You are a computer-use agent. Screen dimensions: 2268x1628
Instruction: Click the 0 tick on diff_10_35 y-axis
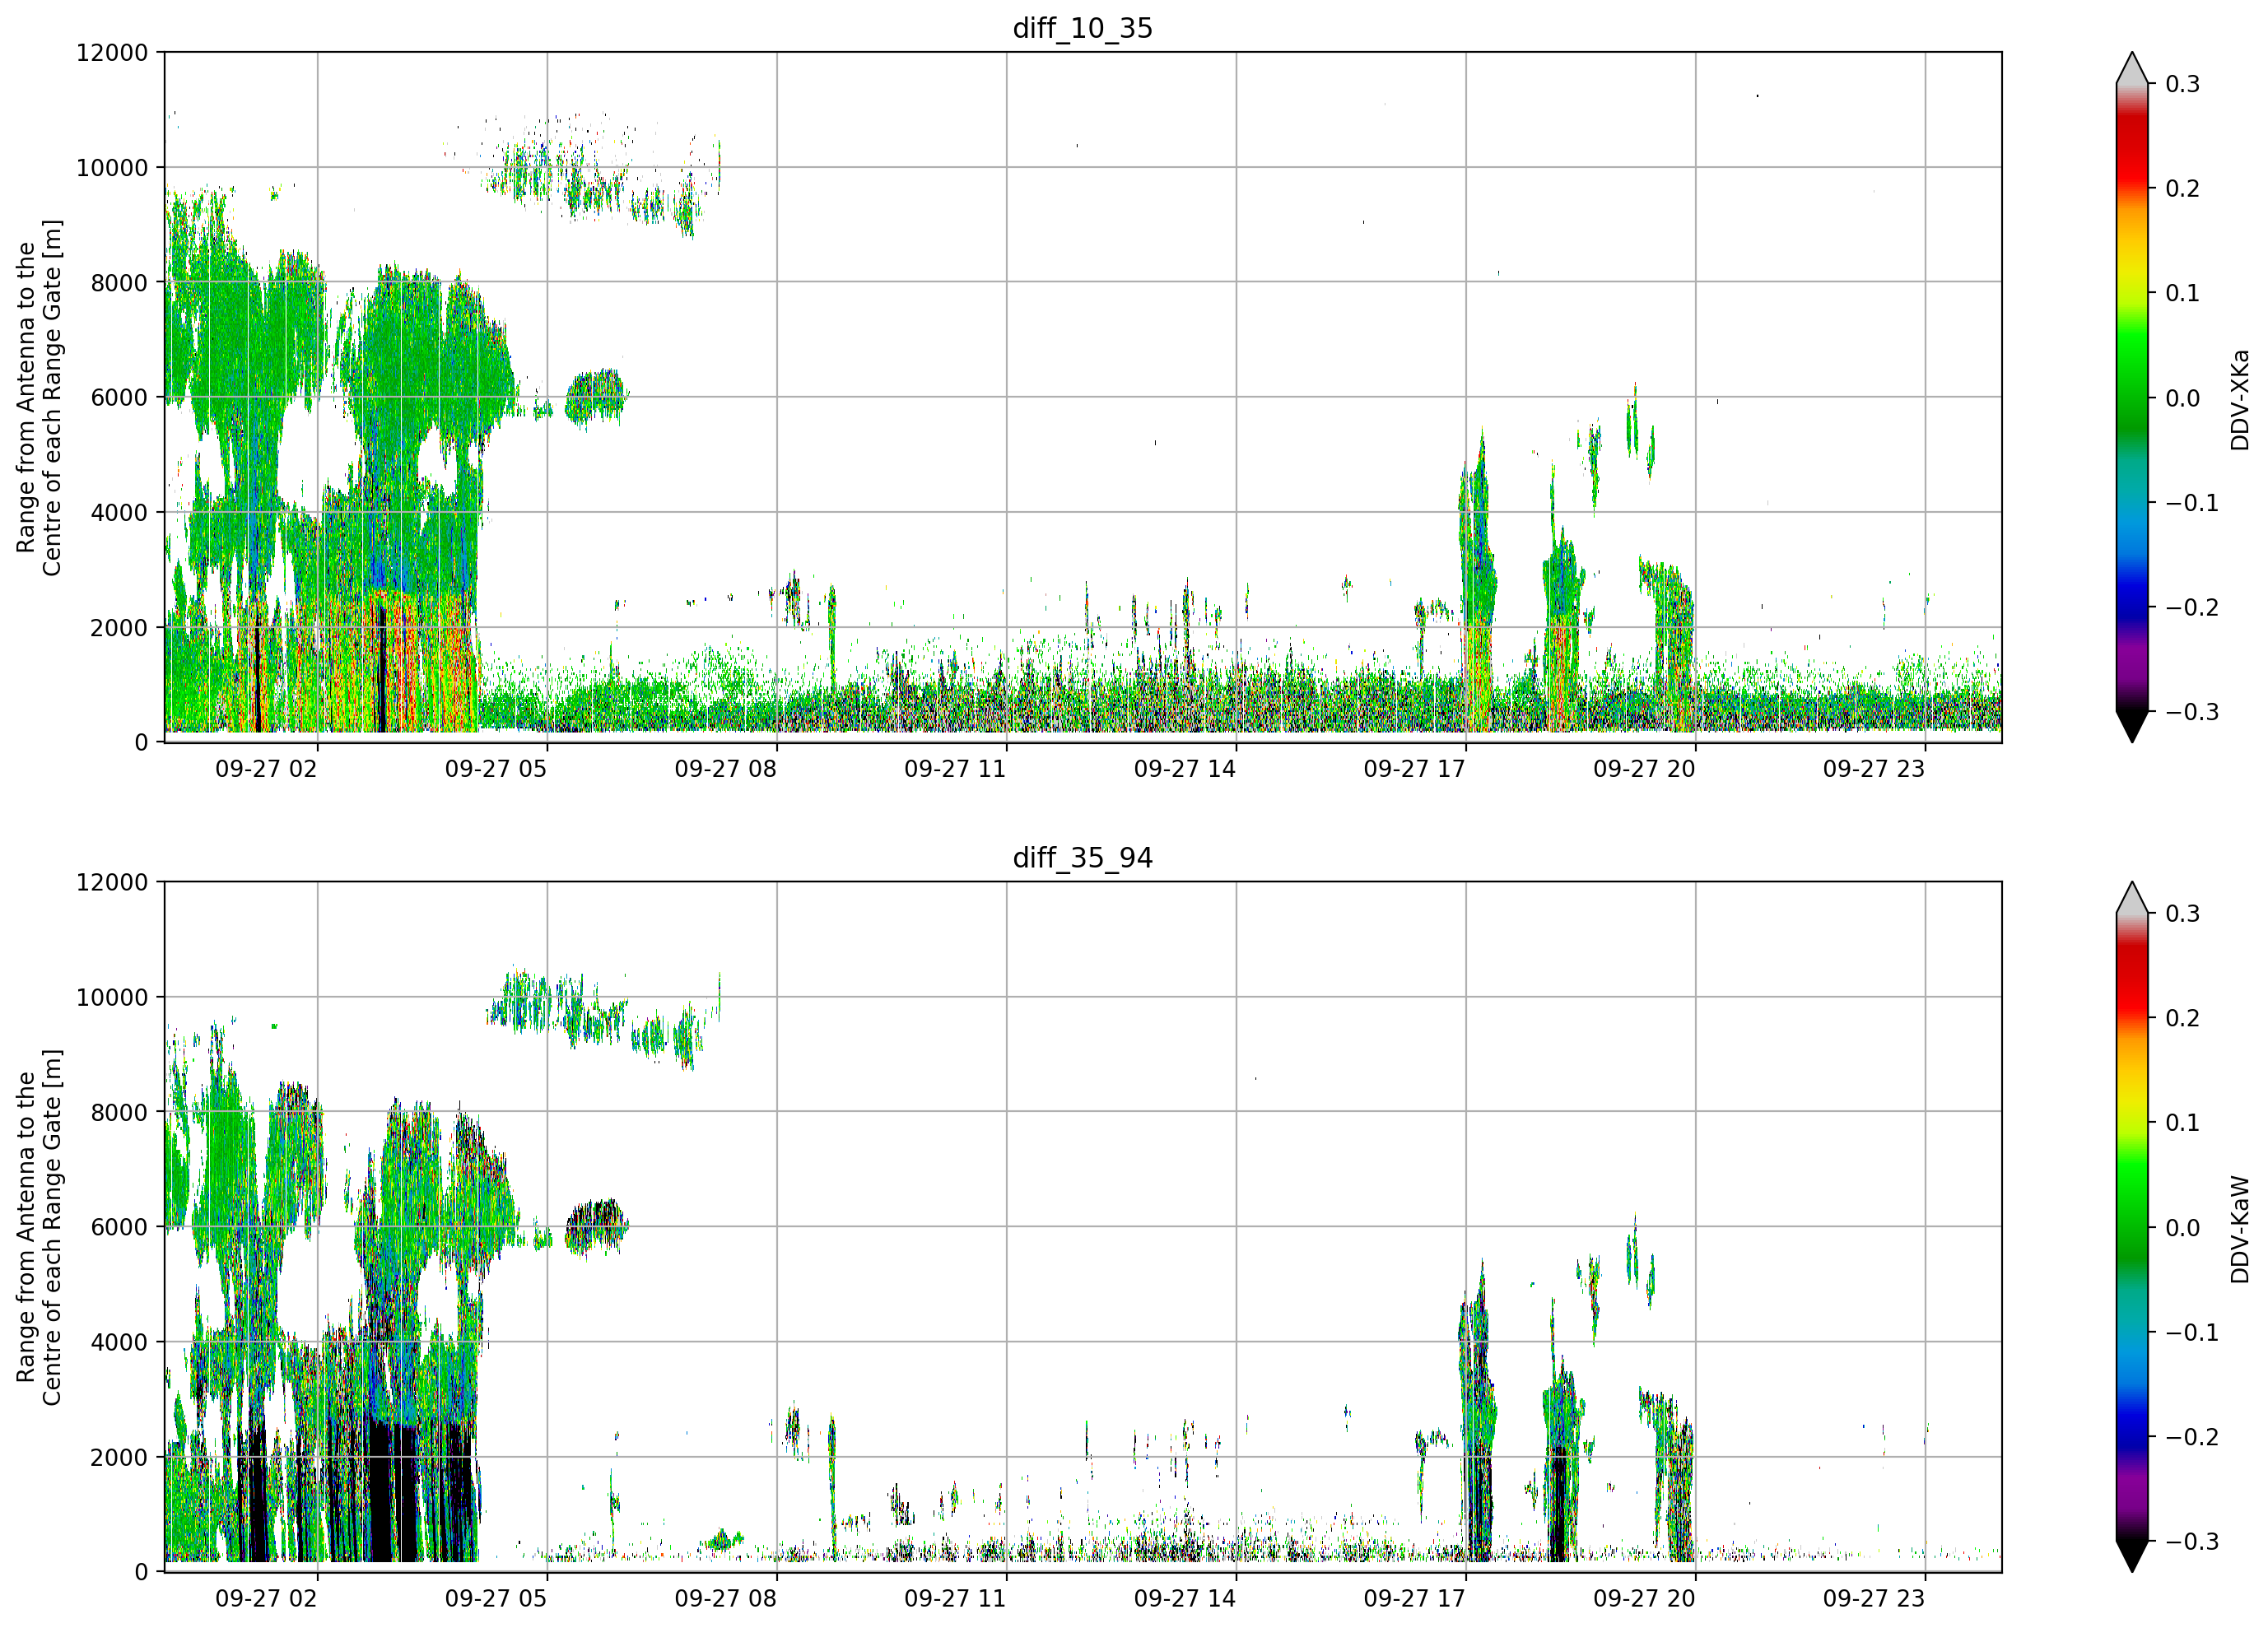(x=141, y=742)
